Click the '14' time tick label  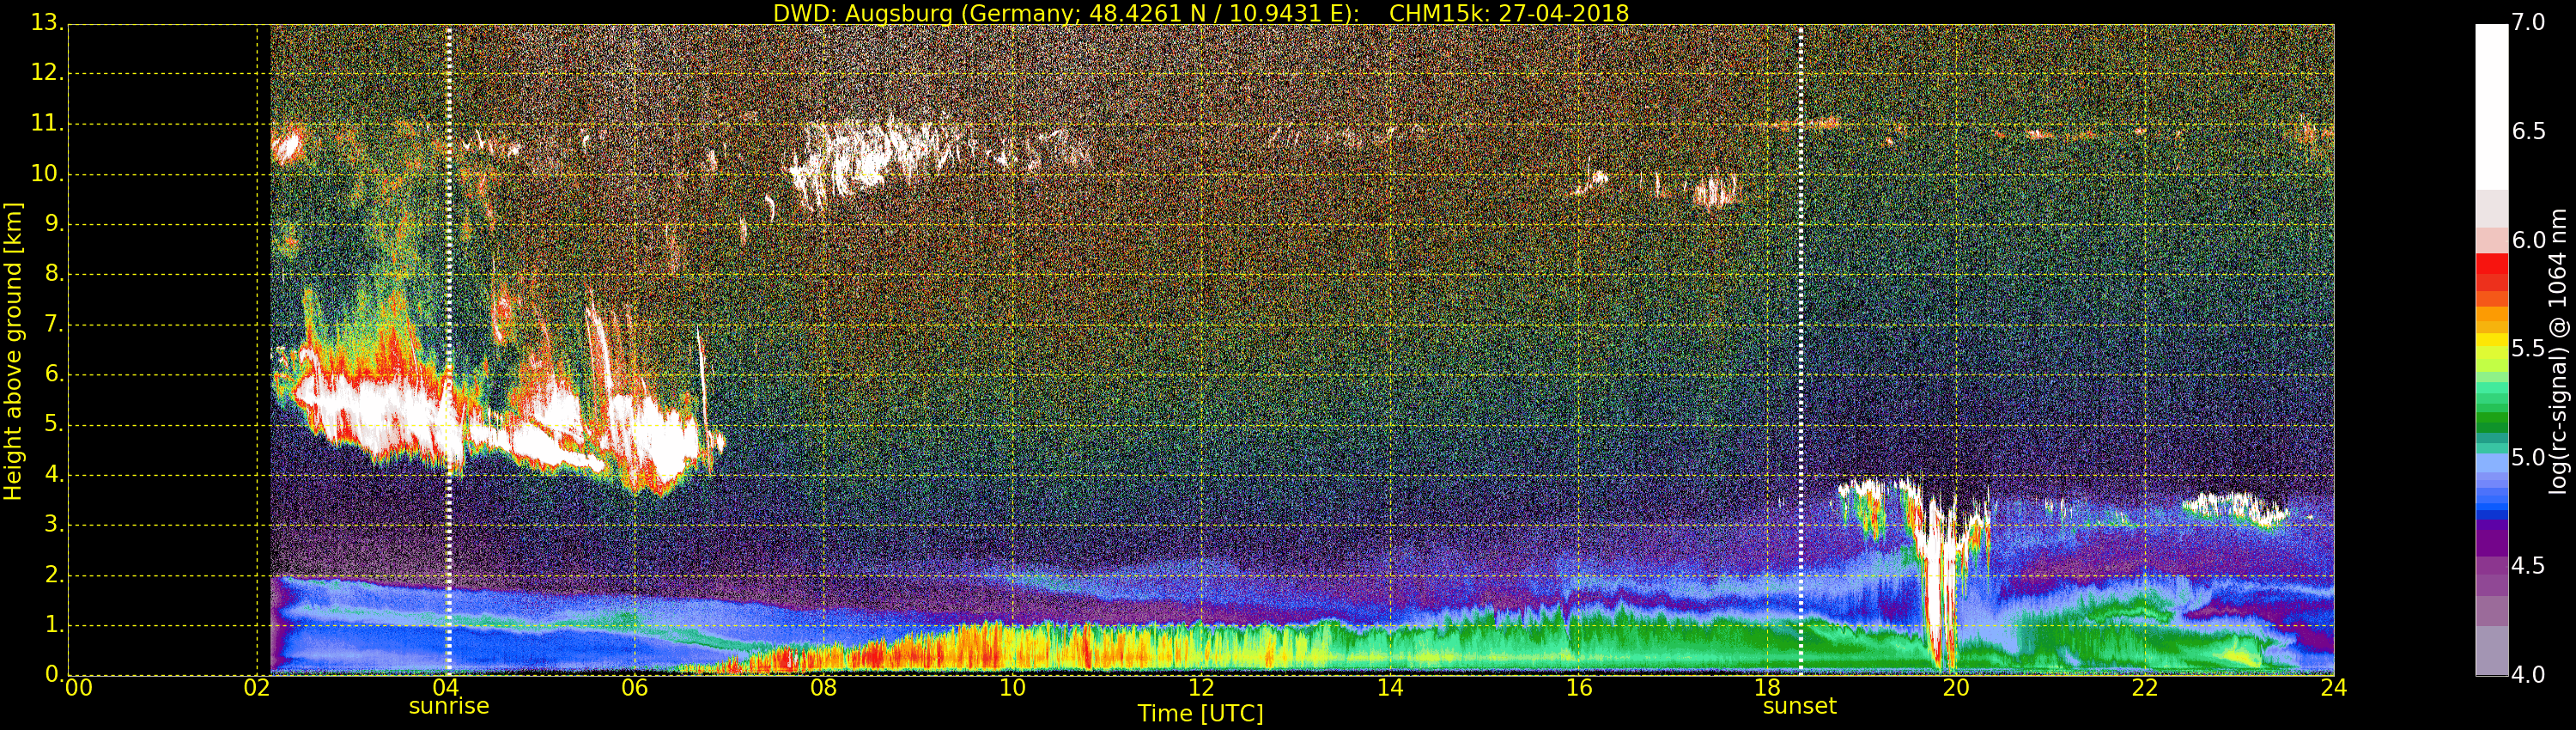(x=1390, y=687)
